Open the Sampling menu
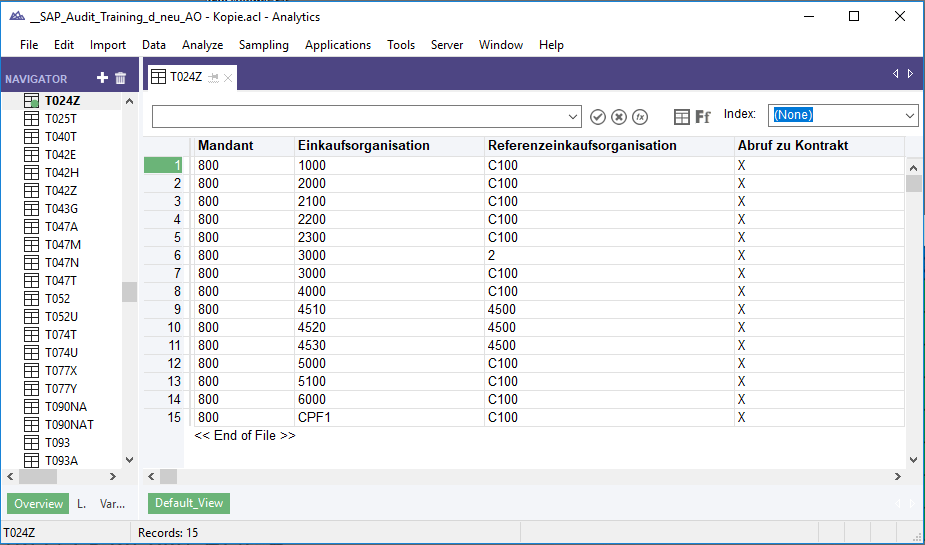 pyautogui.click(x=264, y=45)
